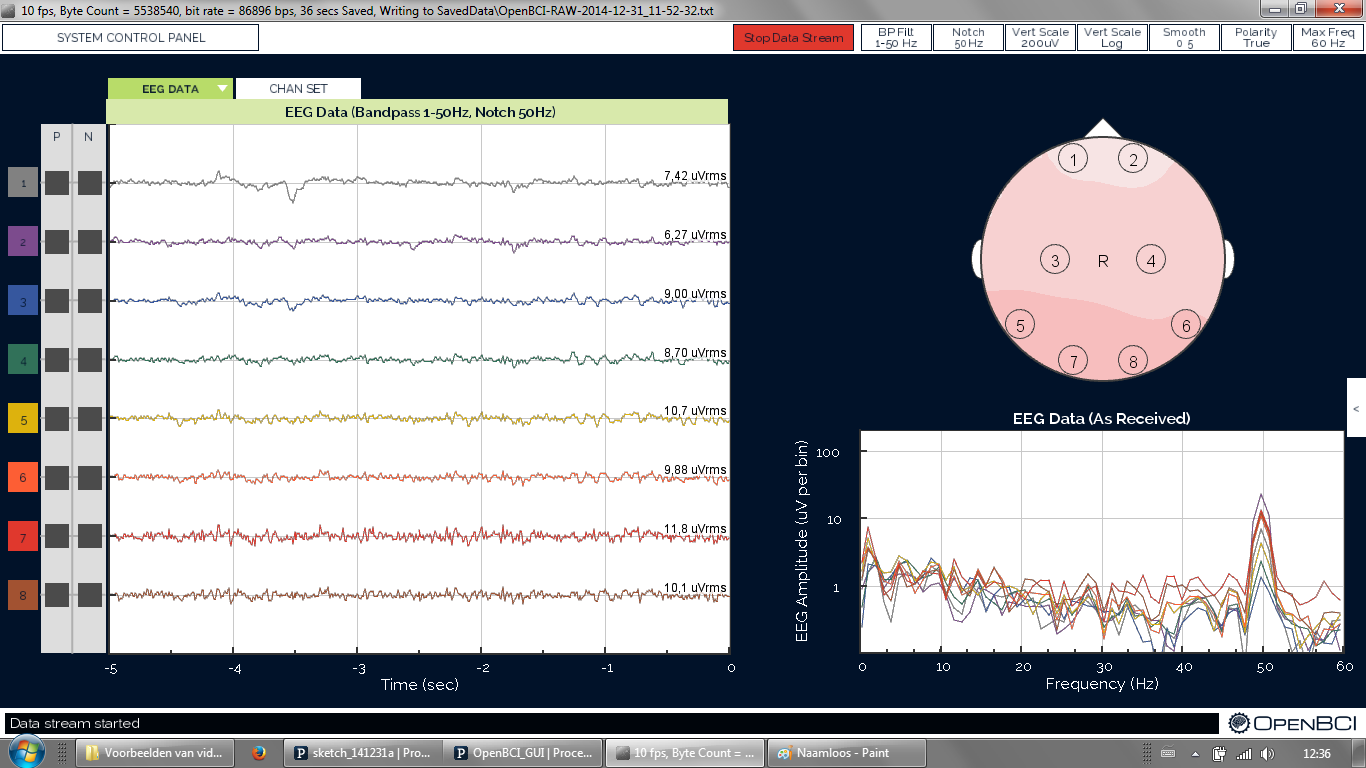This screenshot has width=1366, height=768.
Task: Cycle the Max Freq 60 Hz option
Action: point(1329,36)
